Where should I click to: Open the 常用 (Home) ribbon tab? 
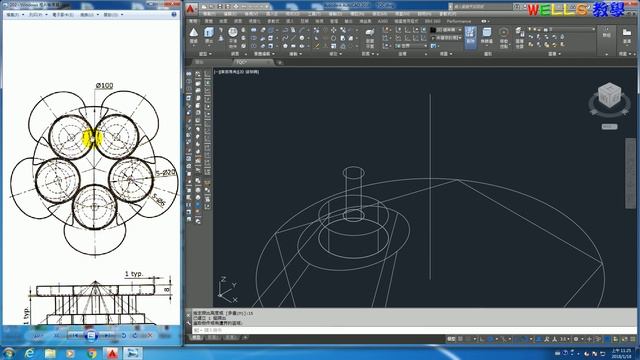(194, 21)
